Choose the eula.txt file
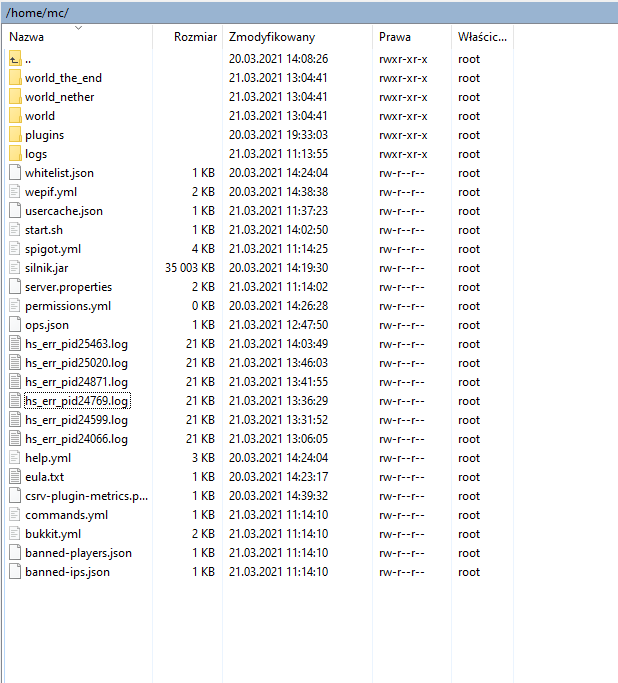The height and width of the screenshot is (683, 618). [x=44, y=477]
